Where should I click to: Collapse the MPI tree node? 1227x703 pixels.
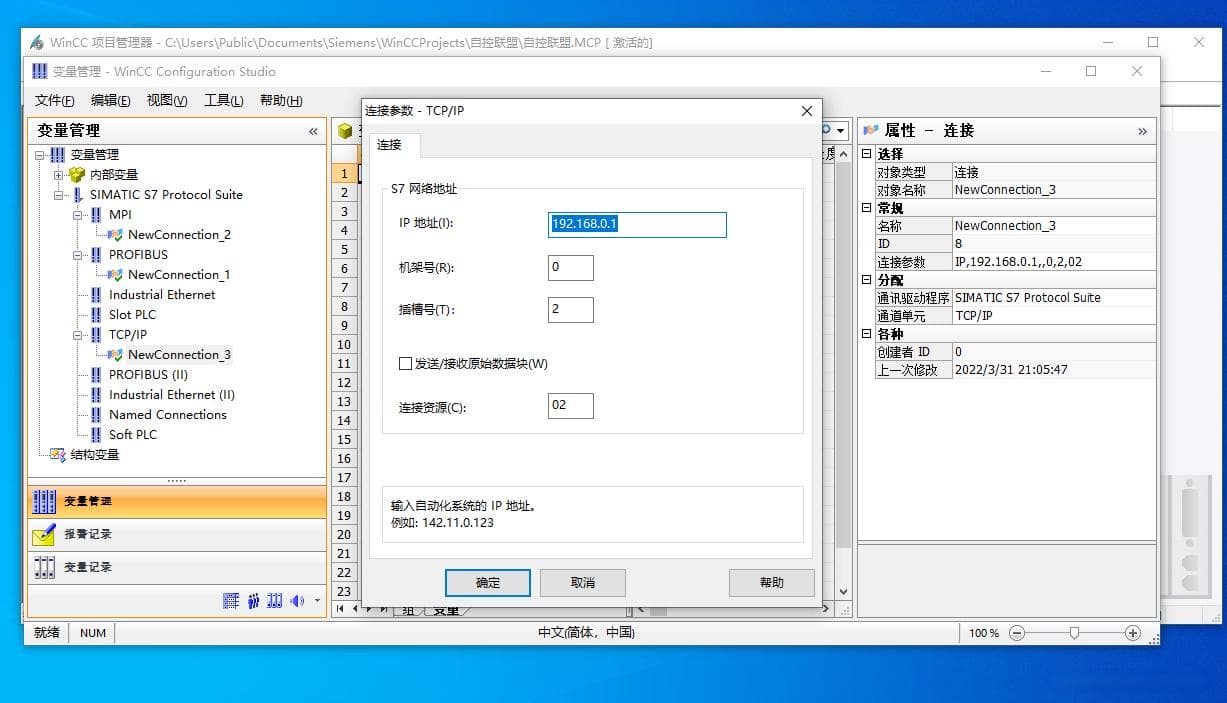click(78, 214)
